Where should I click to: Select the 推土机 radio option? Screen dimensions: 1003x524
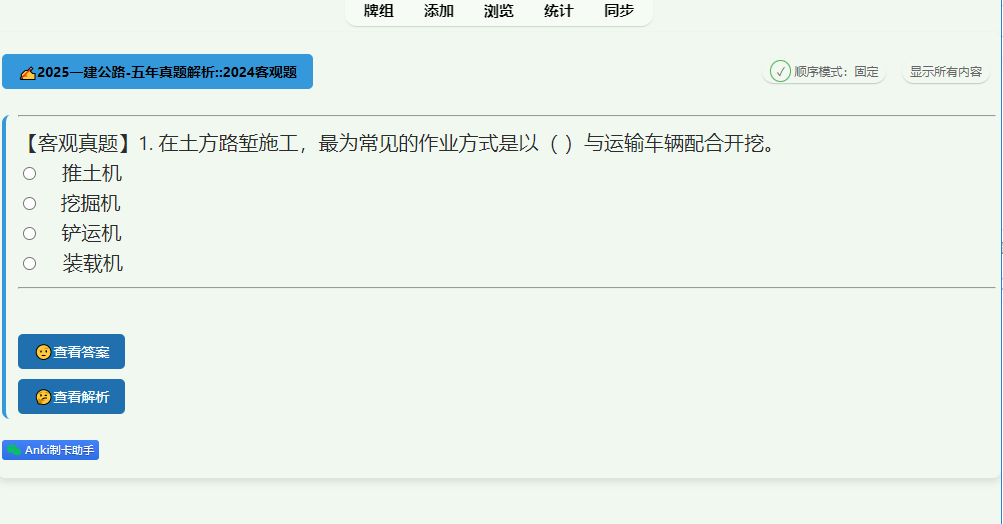(29, 173)
